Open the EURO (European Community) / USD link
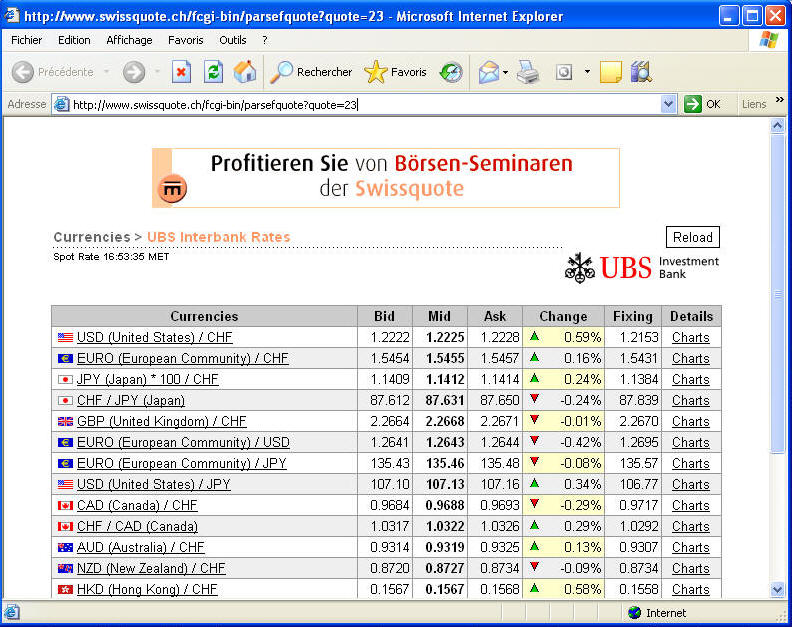This screenshot has height=627, width=792. 183,442
